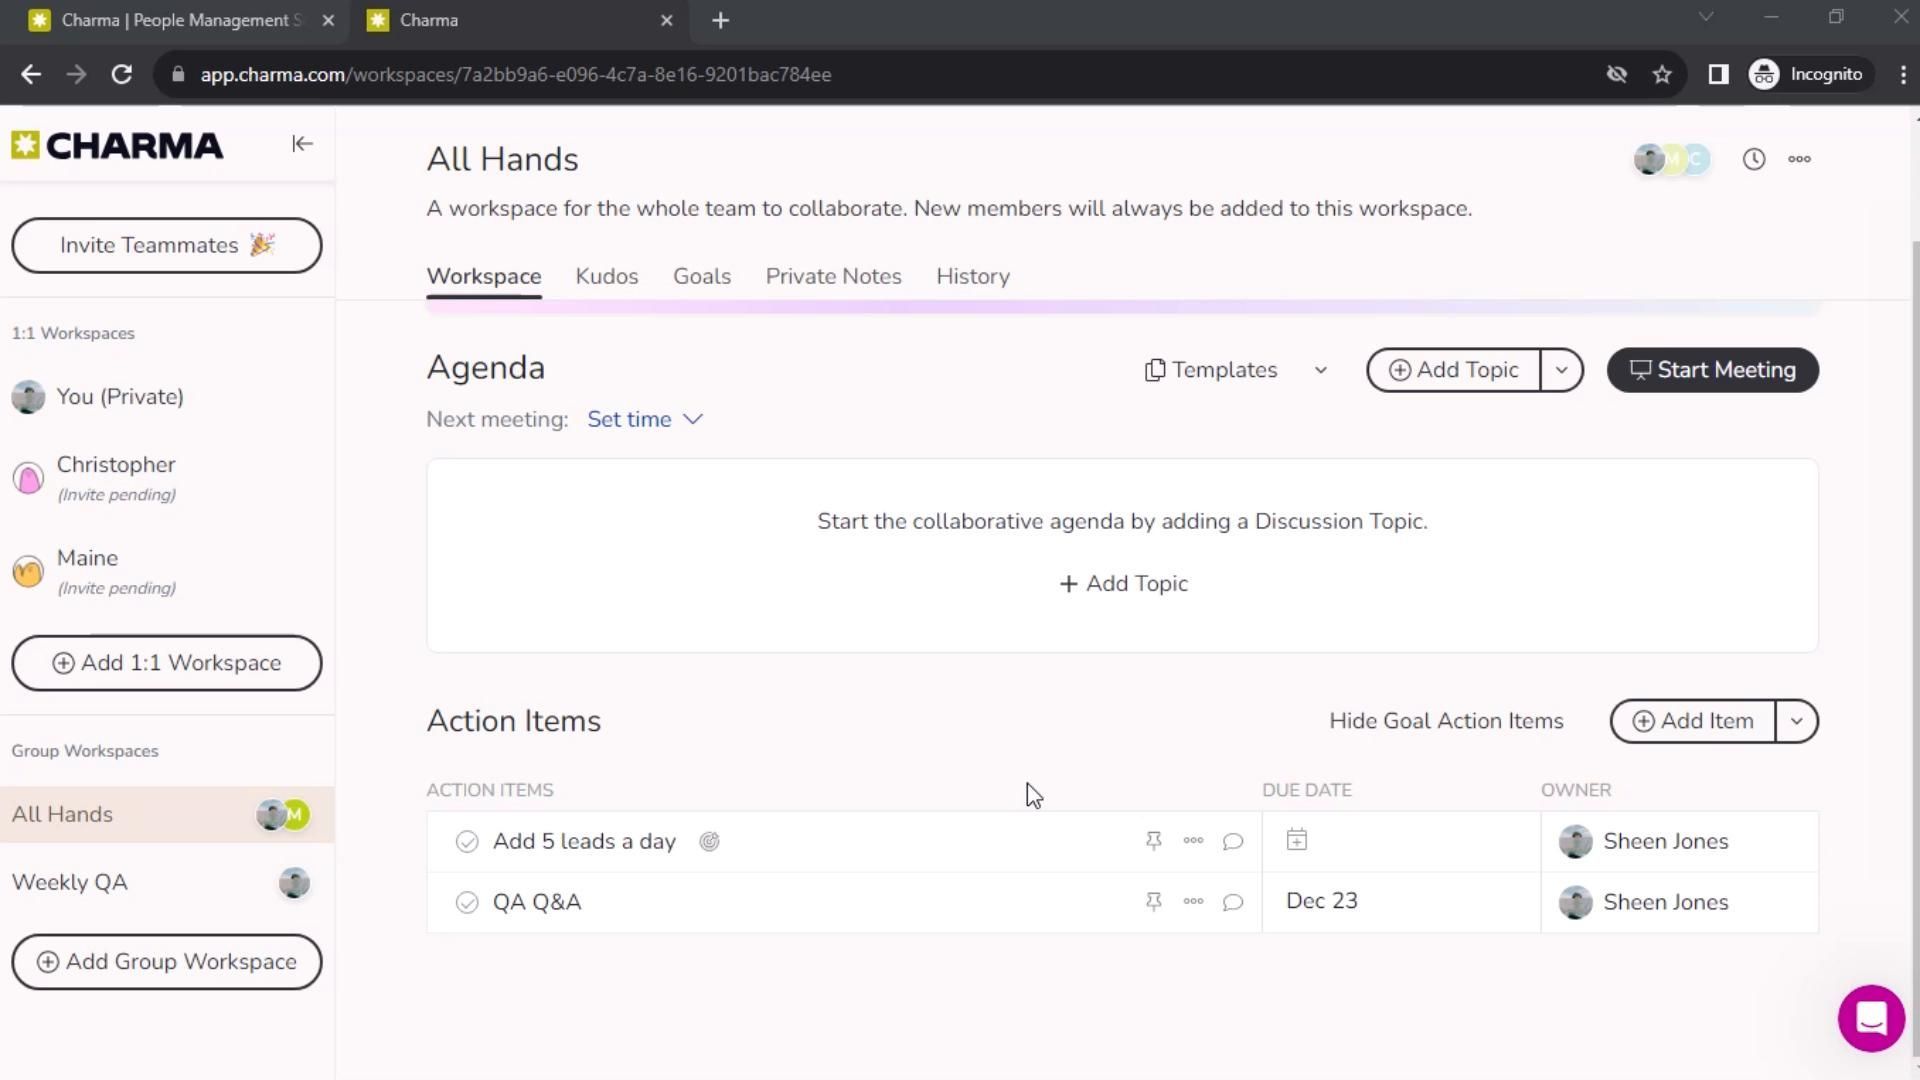The image size is (1920, 1080).
Task: Switch to the Kudos tab
Action: tap(606, 276)
